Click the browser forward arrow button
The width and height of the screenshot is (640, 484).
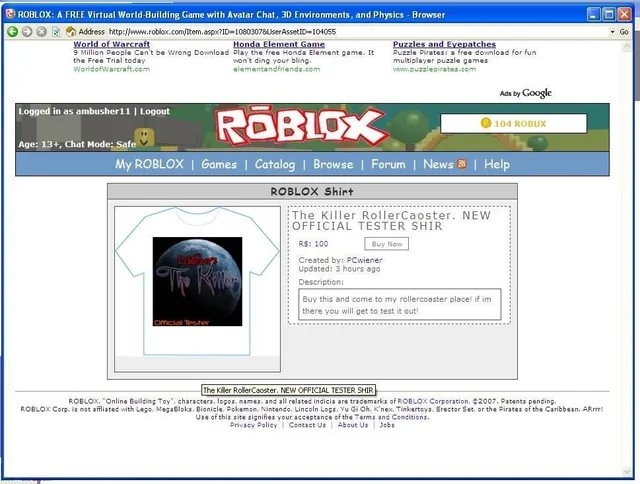click(x=27, y=31)
